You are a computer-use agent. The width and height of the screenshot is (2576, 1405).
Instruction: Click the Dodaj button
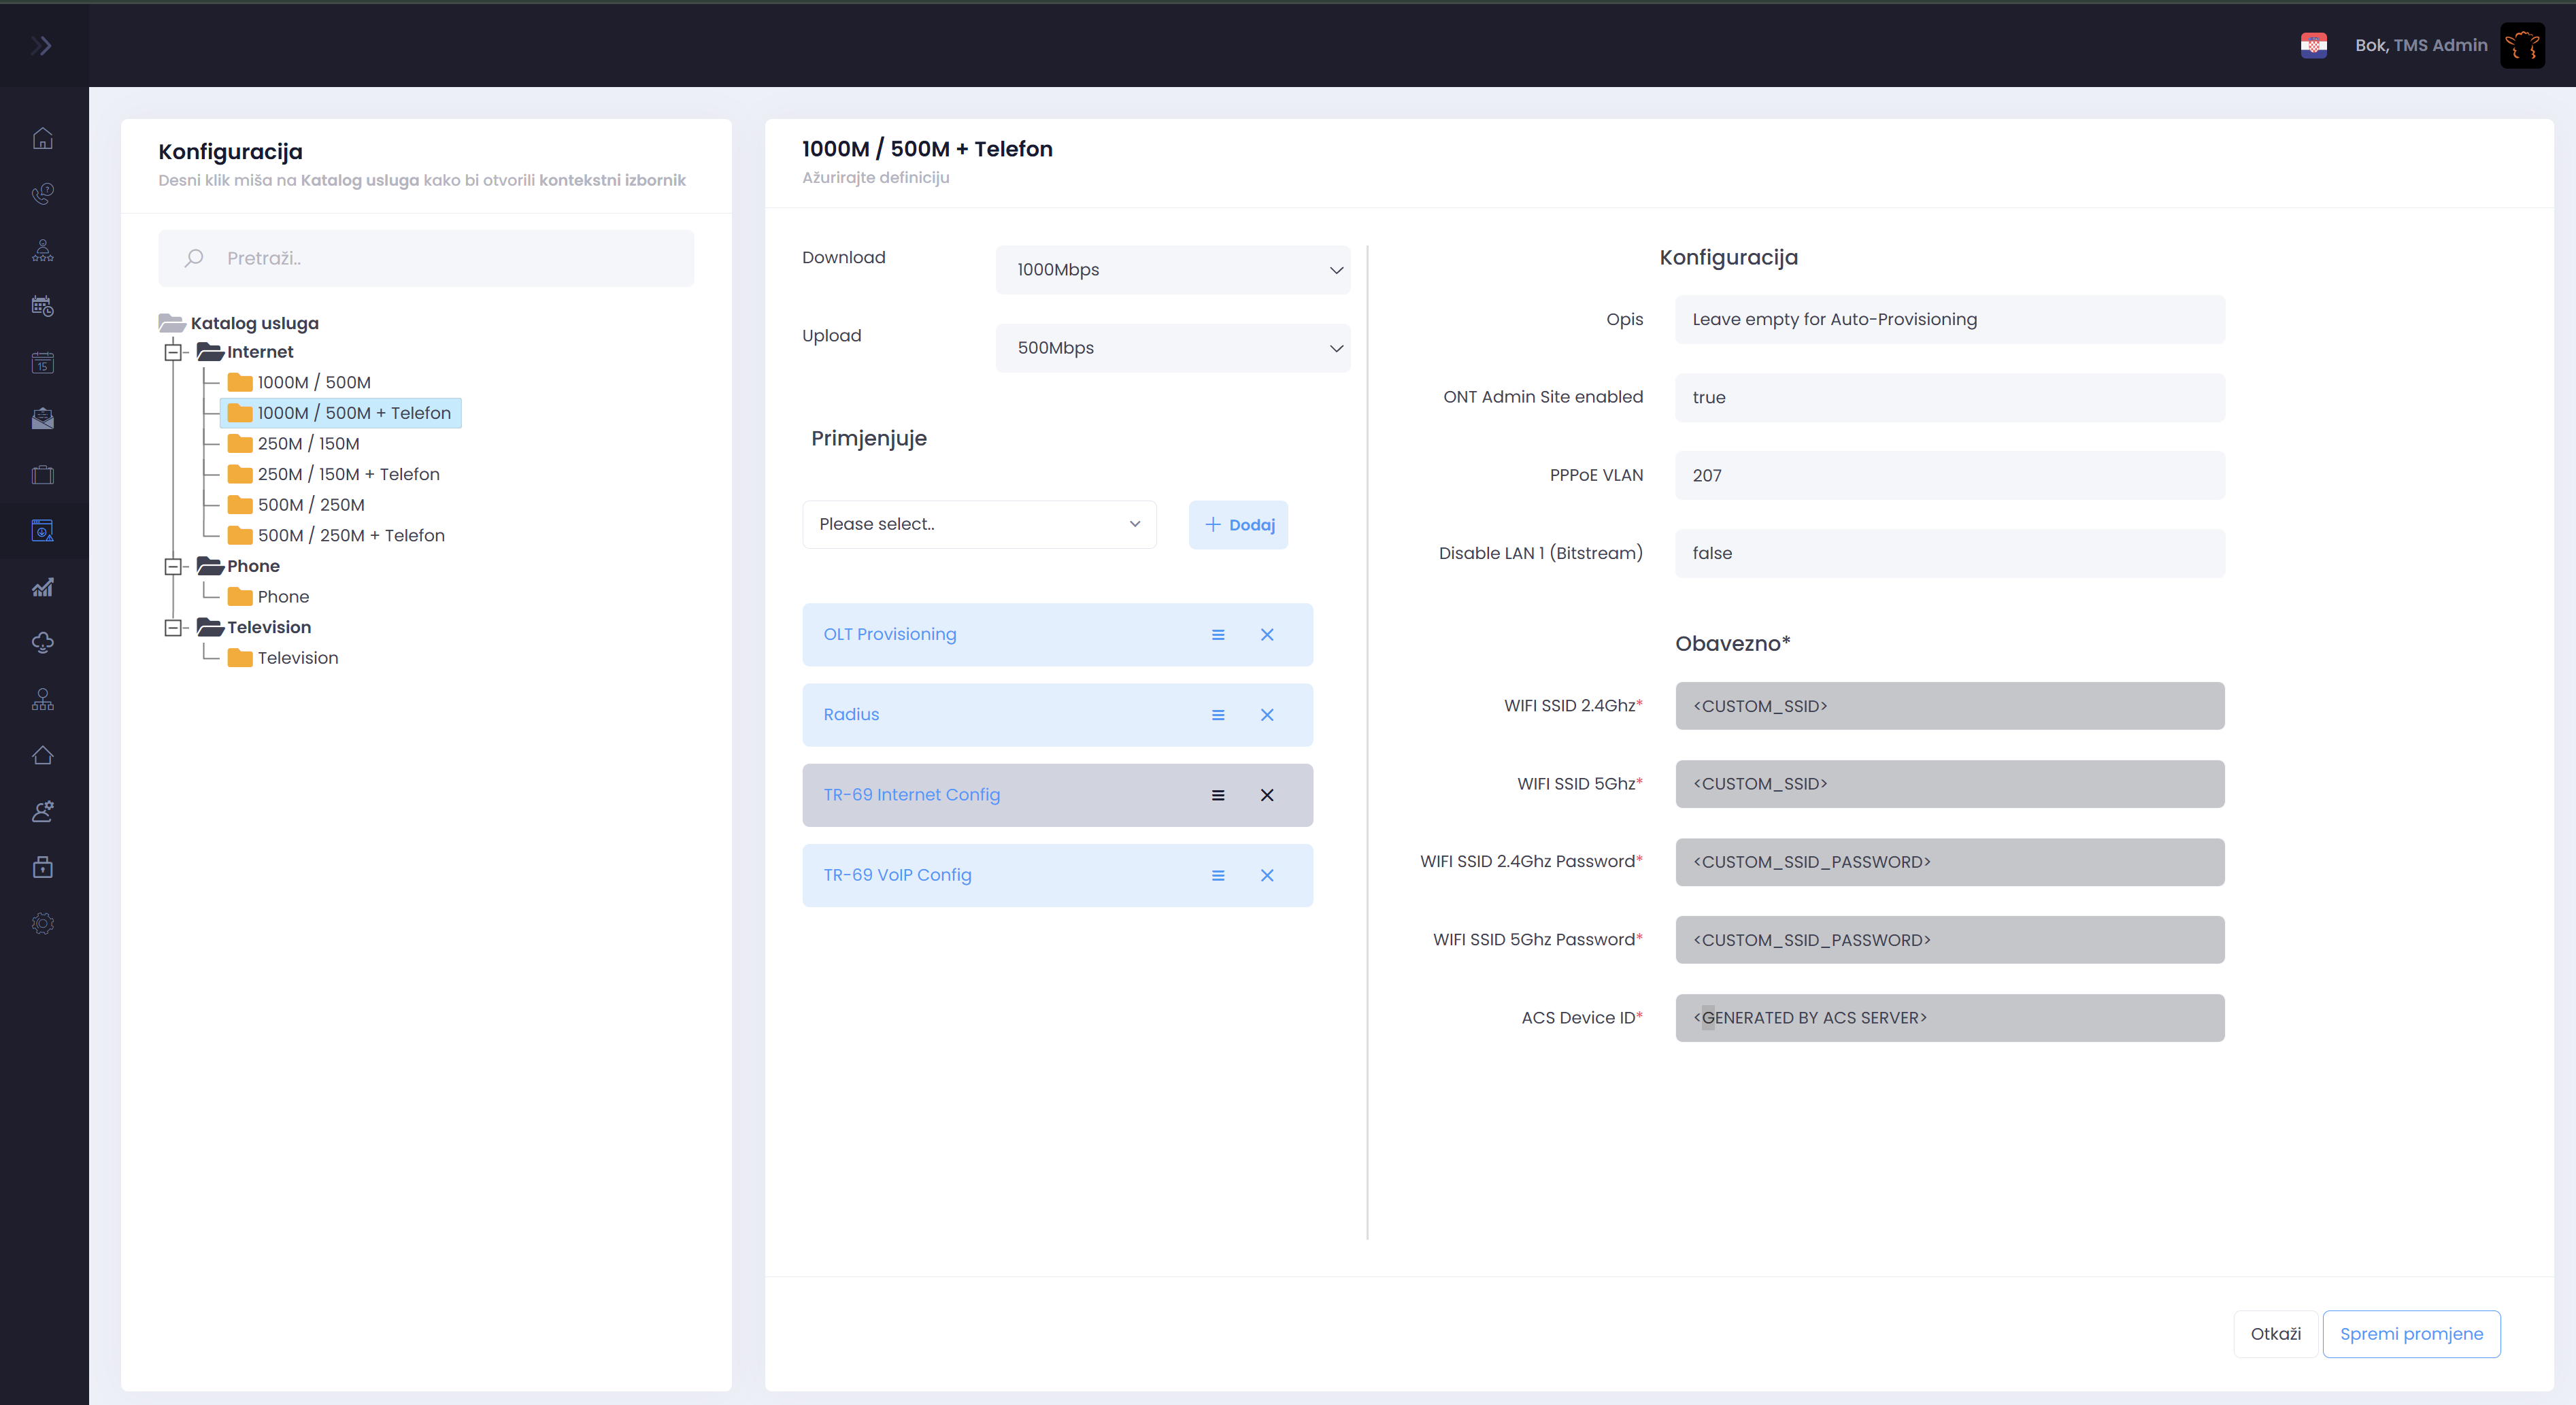click(x=1237, y=525)
